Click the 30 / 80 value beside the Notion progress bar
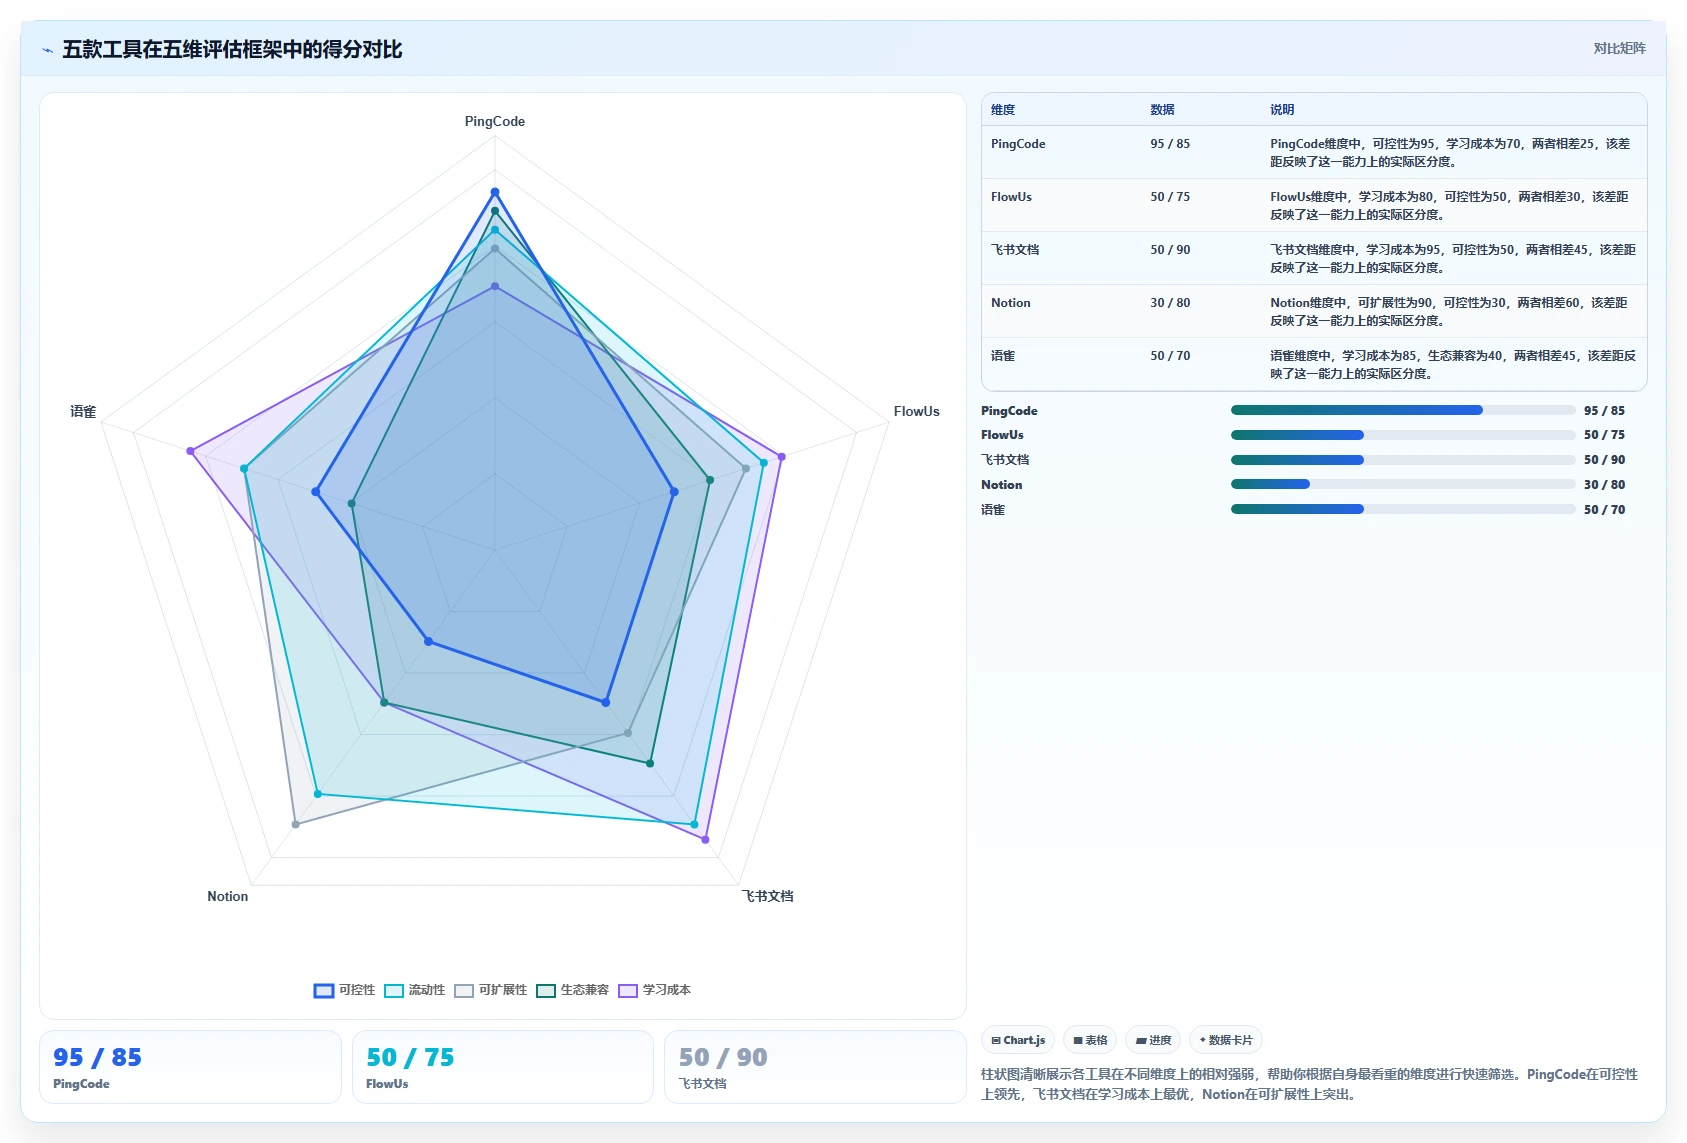This screenshot has width=1687, height=1143. pos(1604,484)
